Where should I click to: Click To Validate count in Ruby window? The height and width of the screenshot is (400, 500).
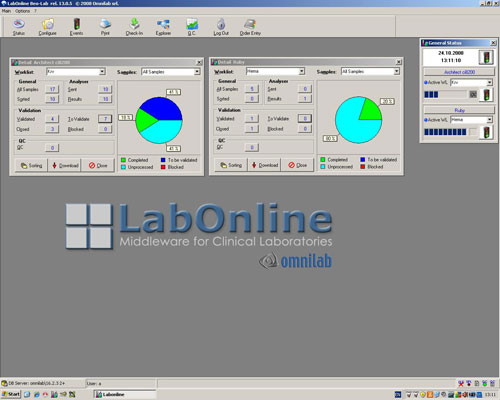305,118
